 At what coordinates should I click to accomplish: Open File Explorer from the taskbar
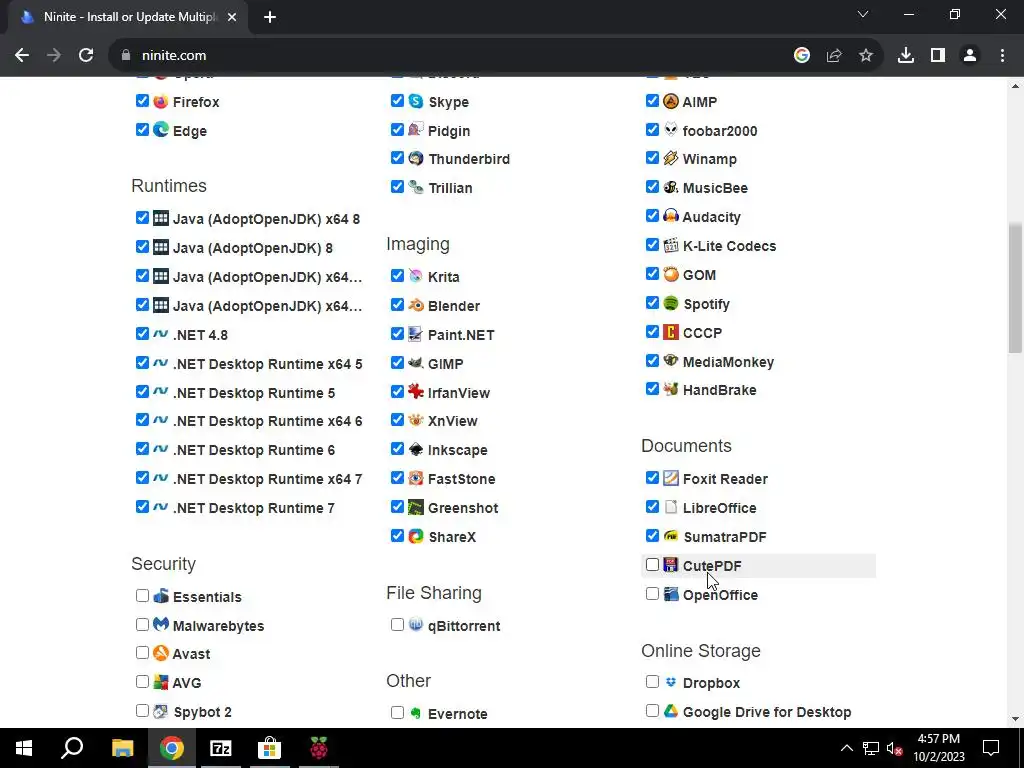[122, 748]
